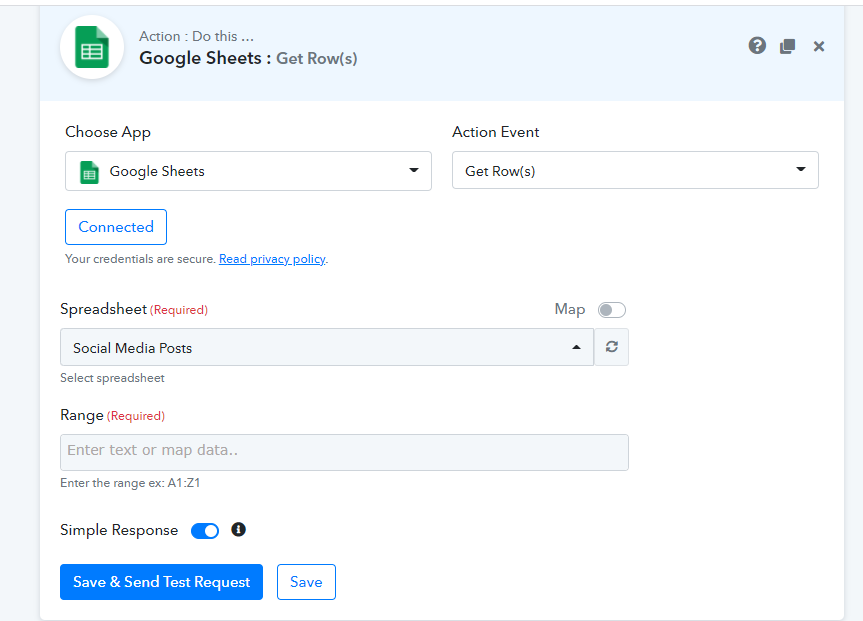Viewport: 863px width, 621px height.
Task: Toggle the Map switch for Spreadsheet
Action: 612,310
